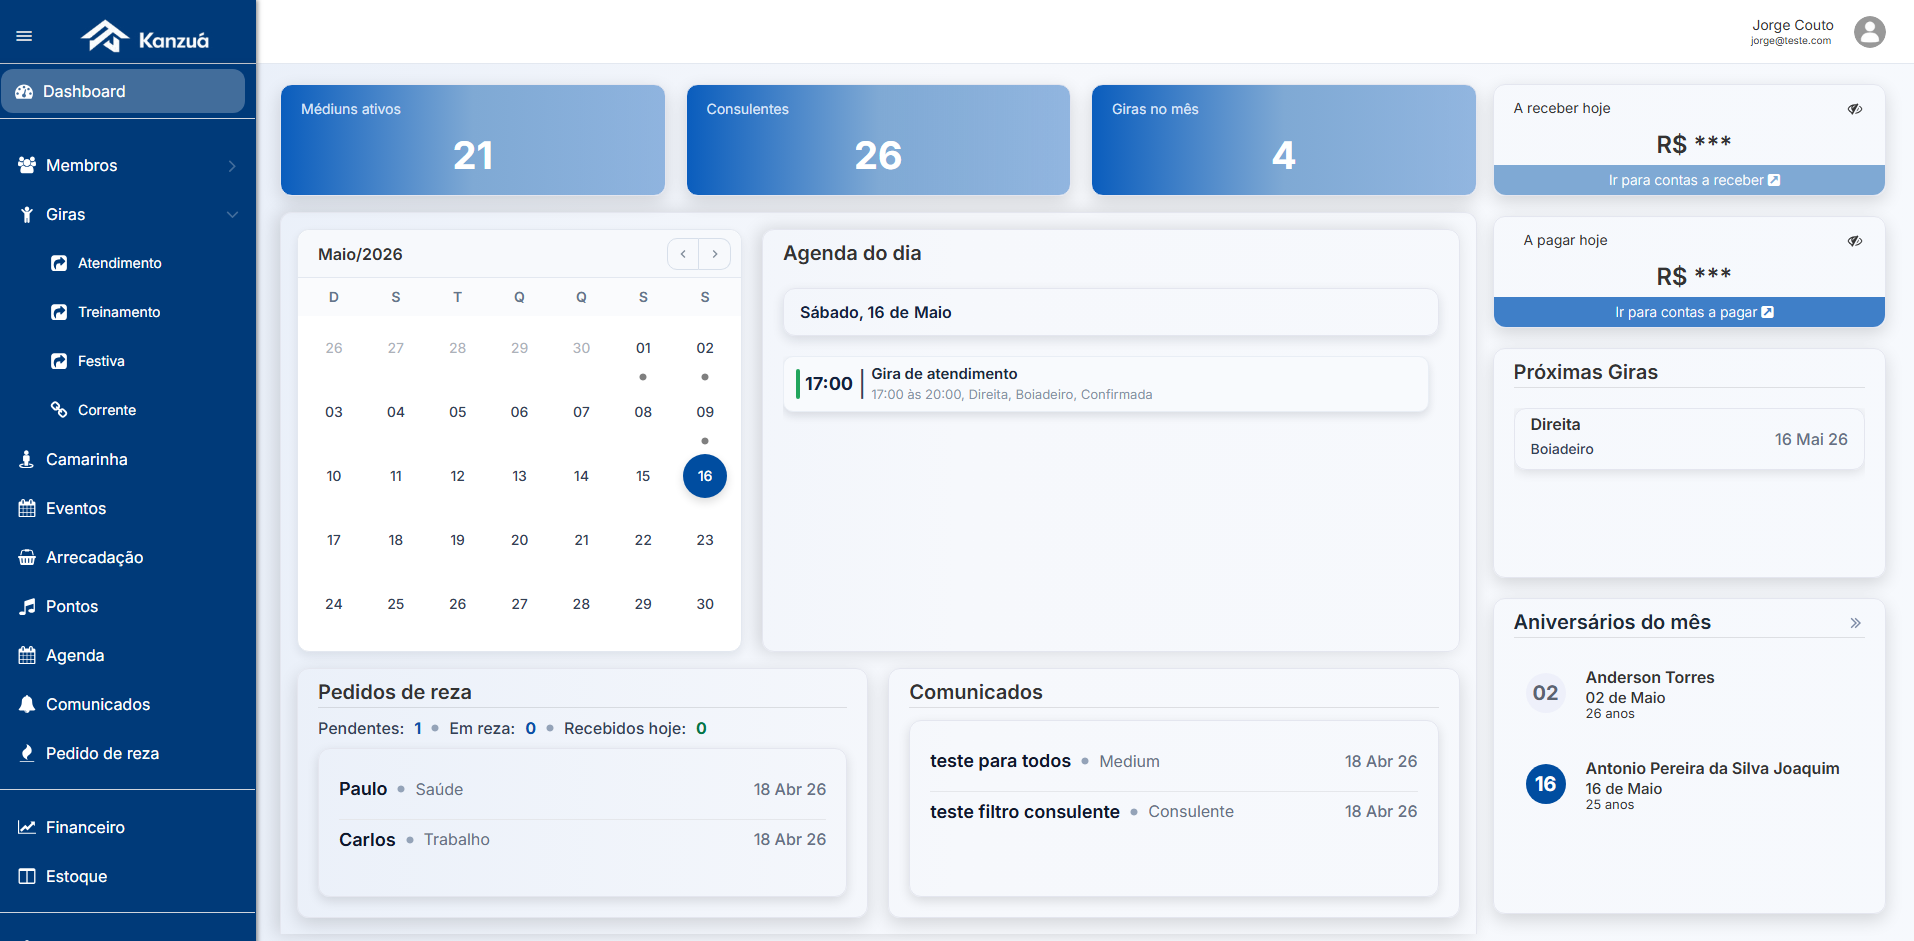Toggle the hamburger sidebar menu
The width and height of the screenshot is (1914, 941).
coord(24,36)
